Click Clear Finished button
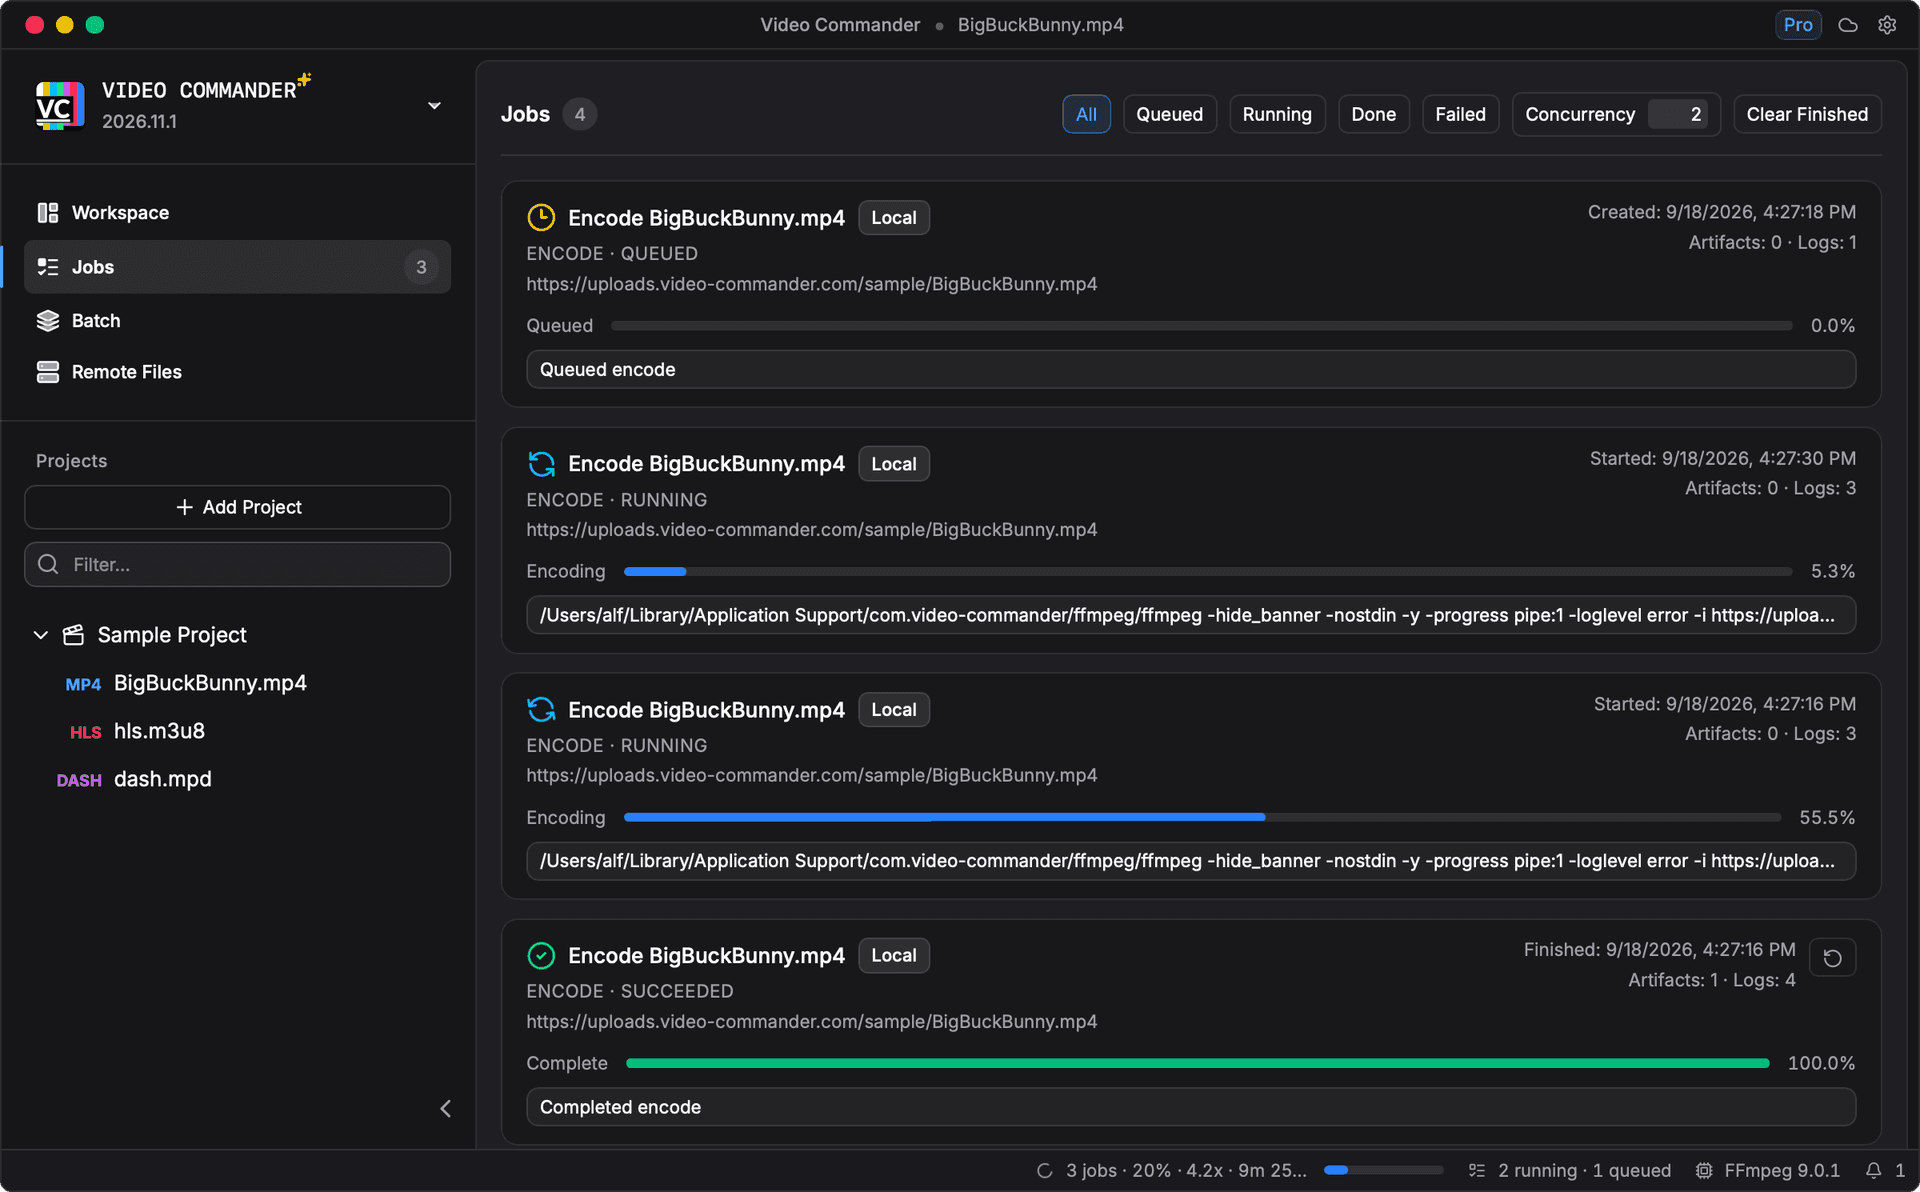 point(1807,114)
